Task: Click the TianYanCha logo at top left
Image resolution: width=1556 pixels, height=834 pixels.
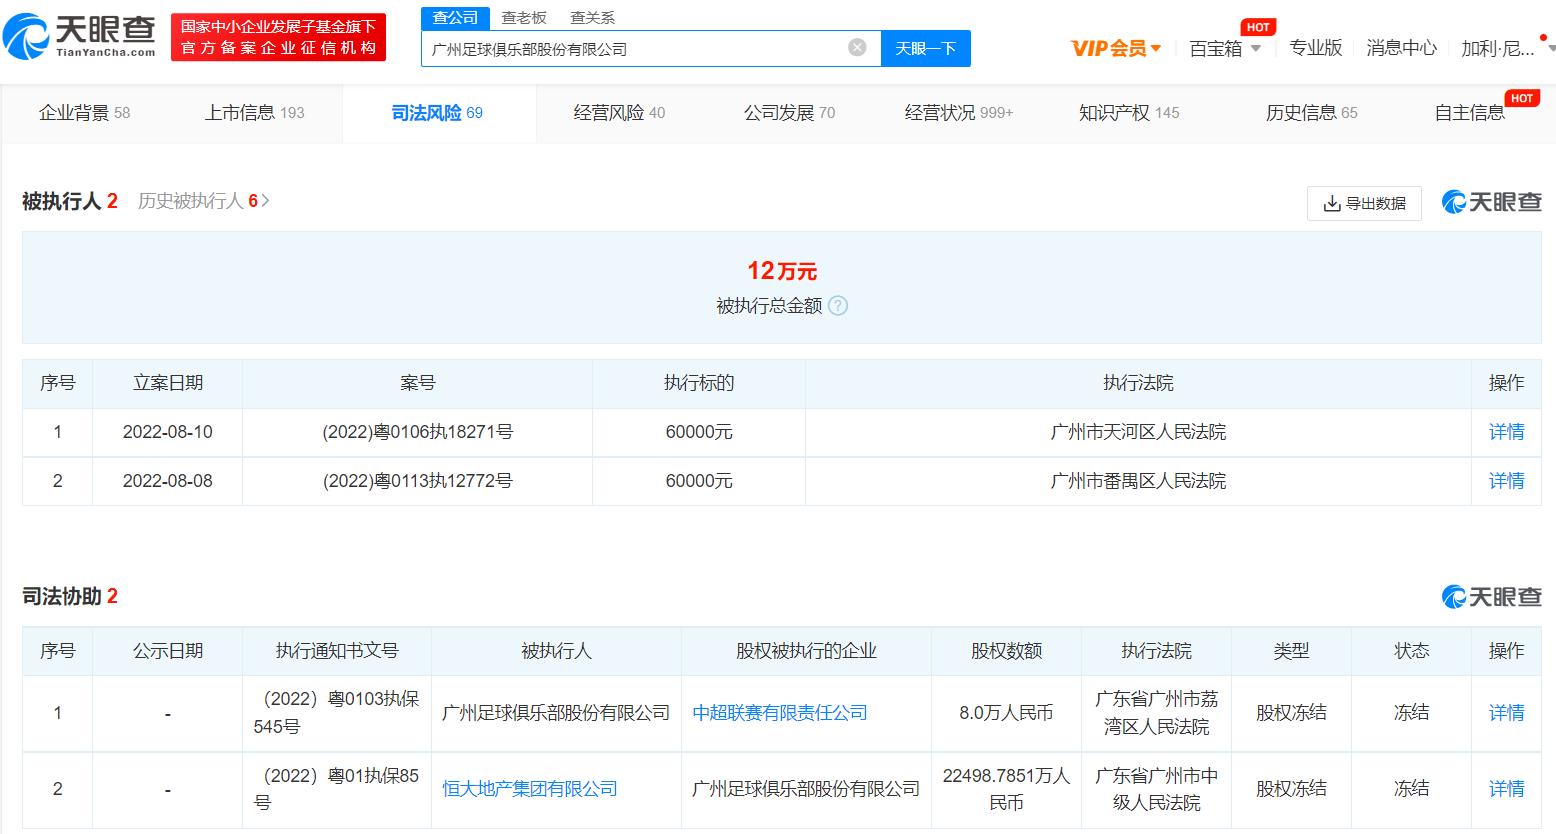Action: (x=80, y=37)
